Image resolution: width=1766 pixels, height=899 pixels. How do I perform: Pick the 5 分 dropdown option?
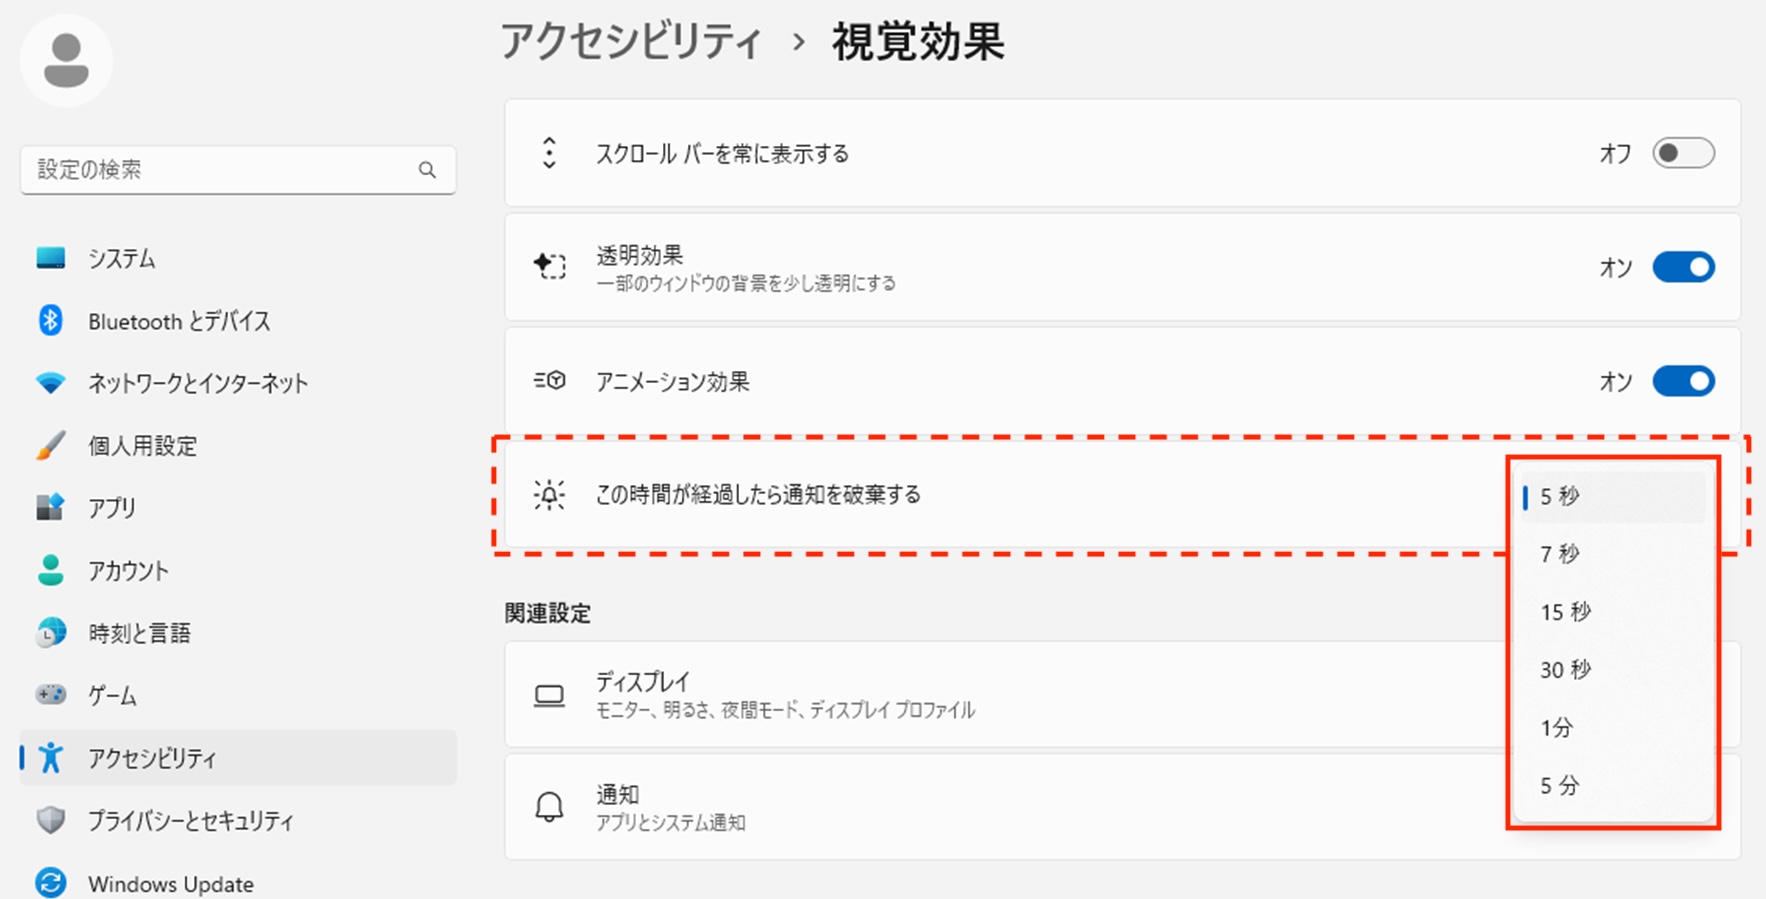click(x=1560, y=786)
